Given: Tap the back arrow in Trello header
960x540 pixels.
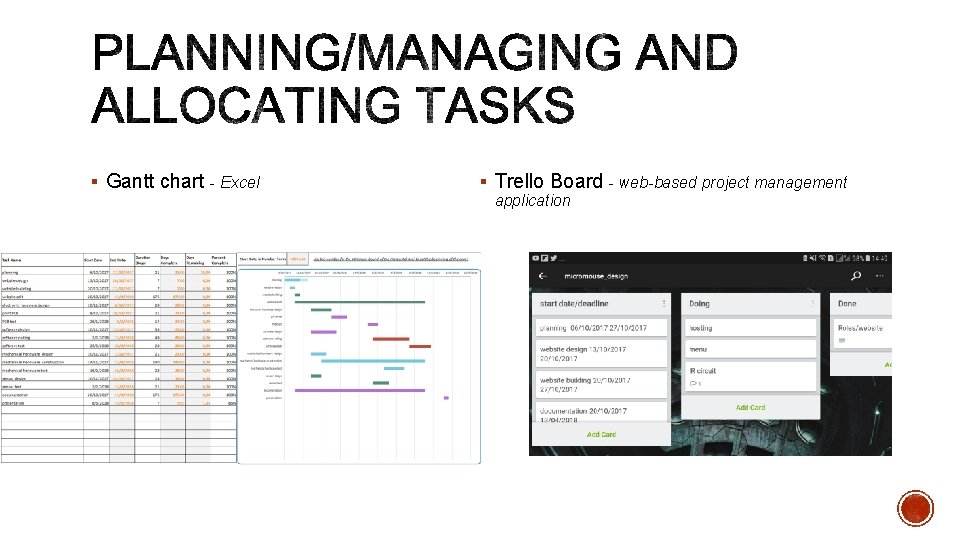Looking at the screenshot, I should [542, 276].
